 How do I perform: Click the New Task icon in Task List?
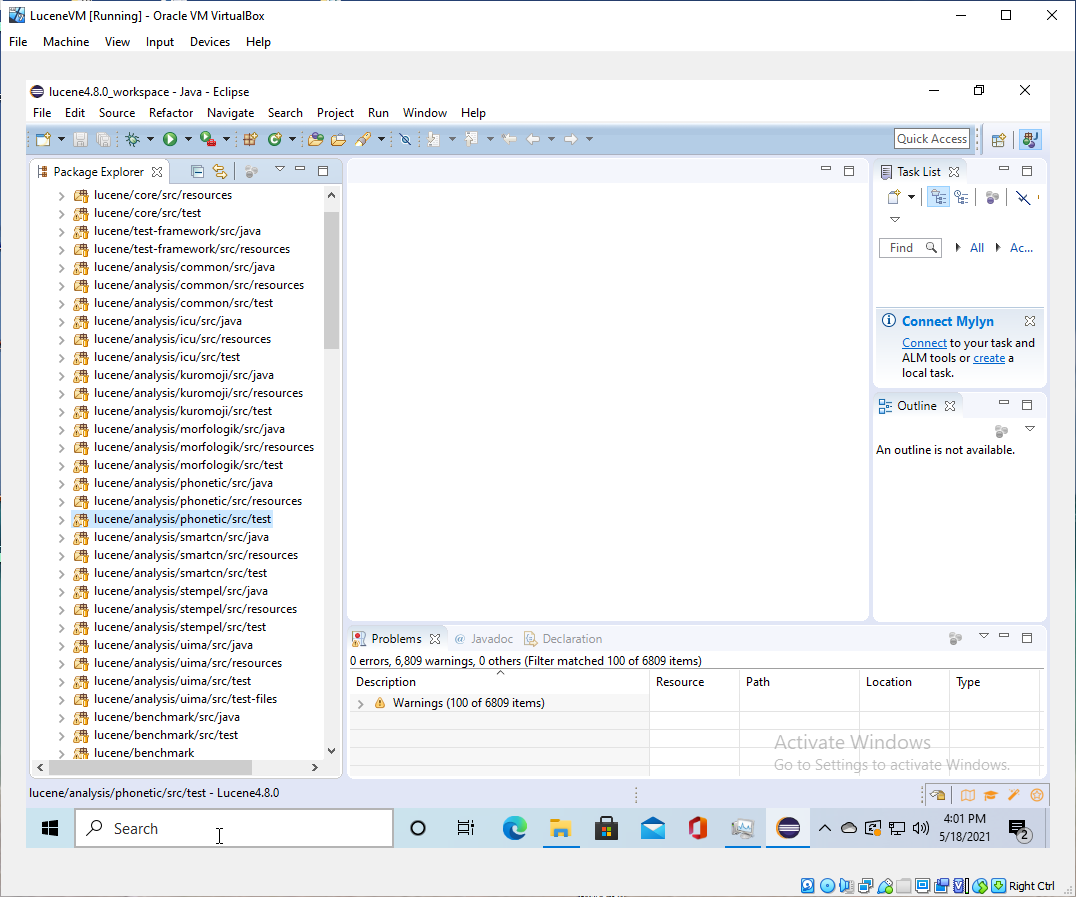894,197
